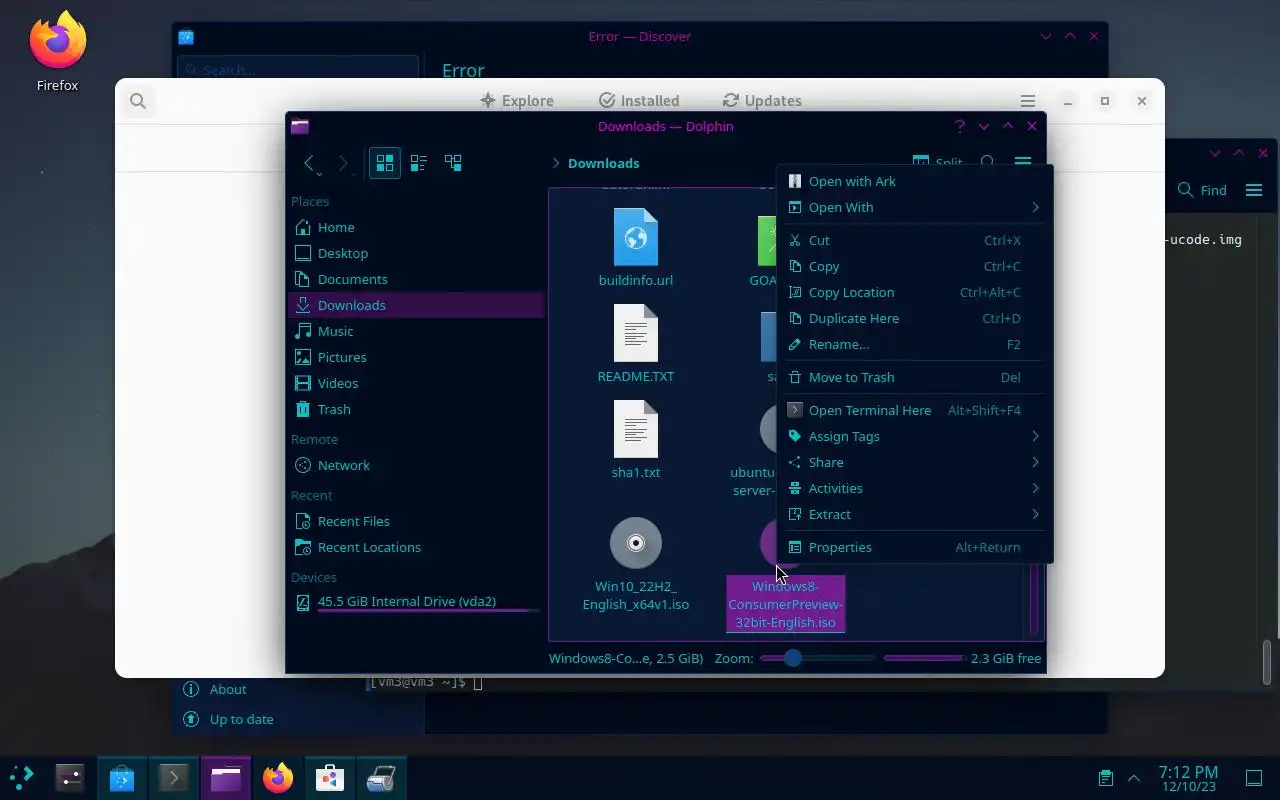Choose Copy from context menu
This screenshot has width=1280, height=800.
(915, 266)
